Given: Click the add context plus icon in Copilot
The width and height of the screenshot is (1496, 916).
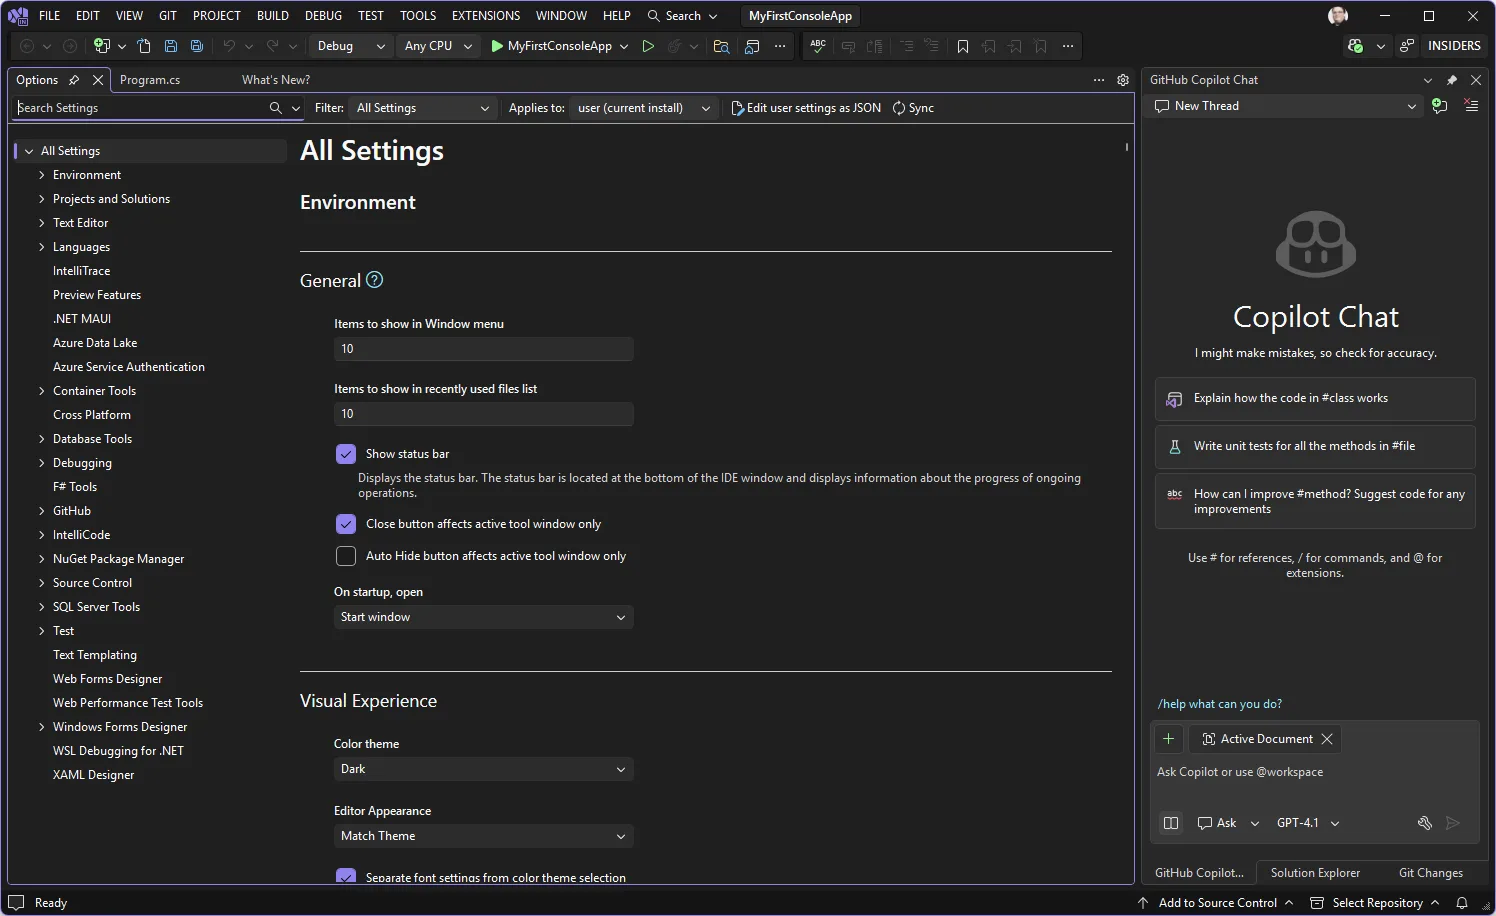Looking at the screenshot, I should 1168,739.
